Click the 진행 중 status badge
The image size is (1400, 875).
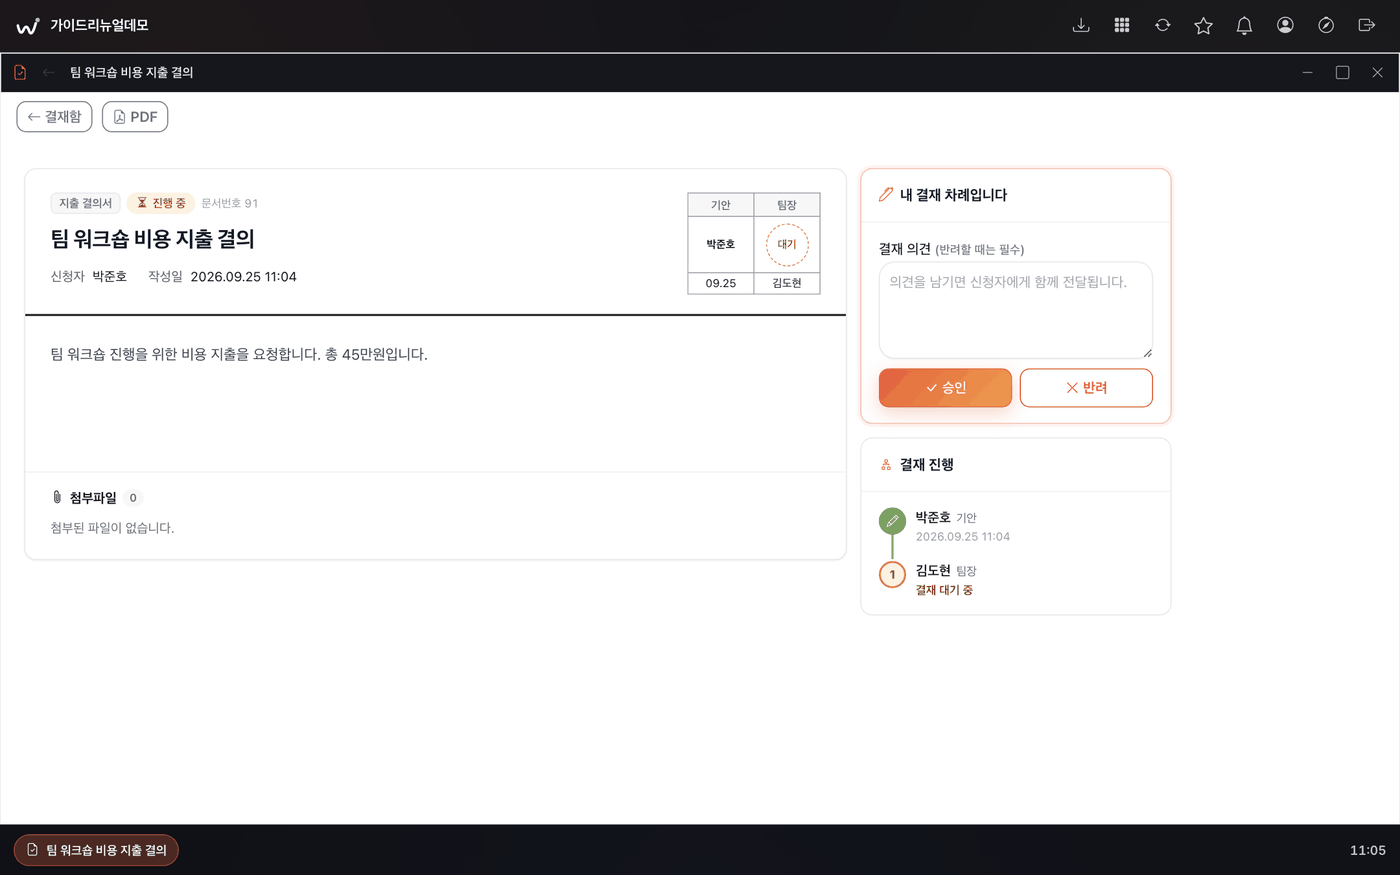[x=161, y=203]
